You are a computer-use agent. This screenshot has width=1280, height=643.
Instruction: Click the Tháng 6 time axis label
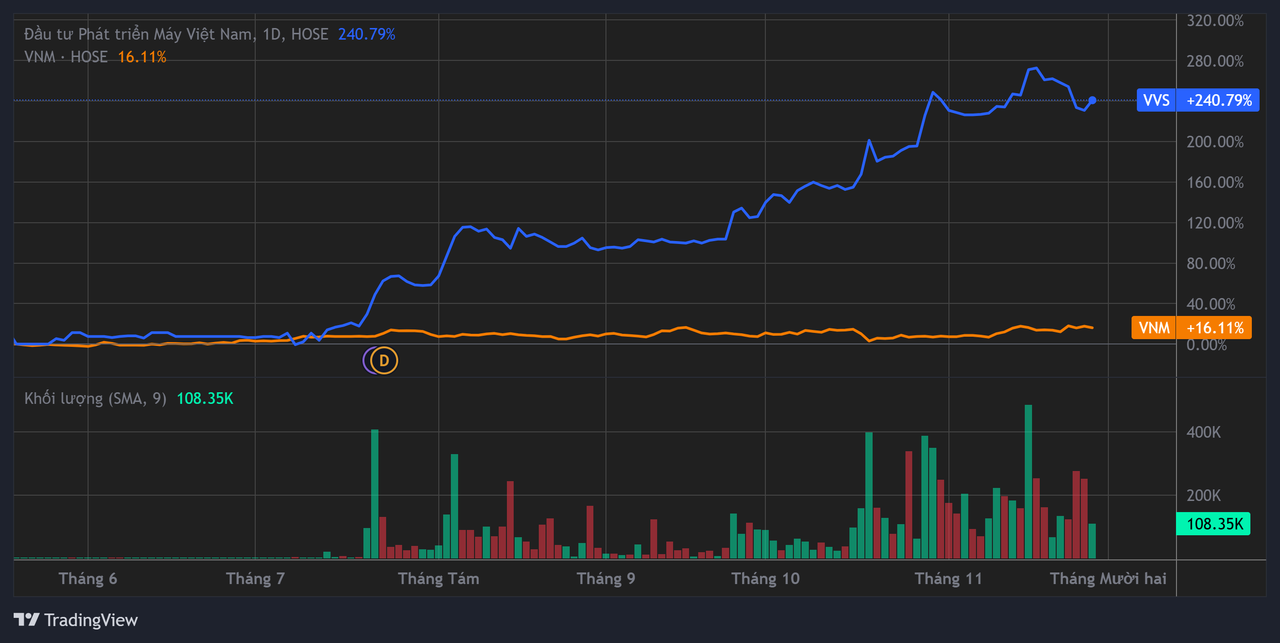[x=88, y=578]
